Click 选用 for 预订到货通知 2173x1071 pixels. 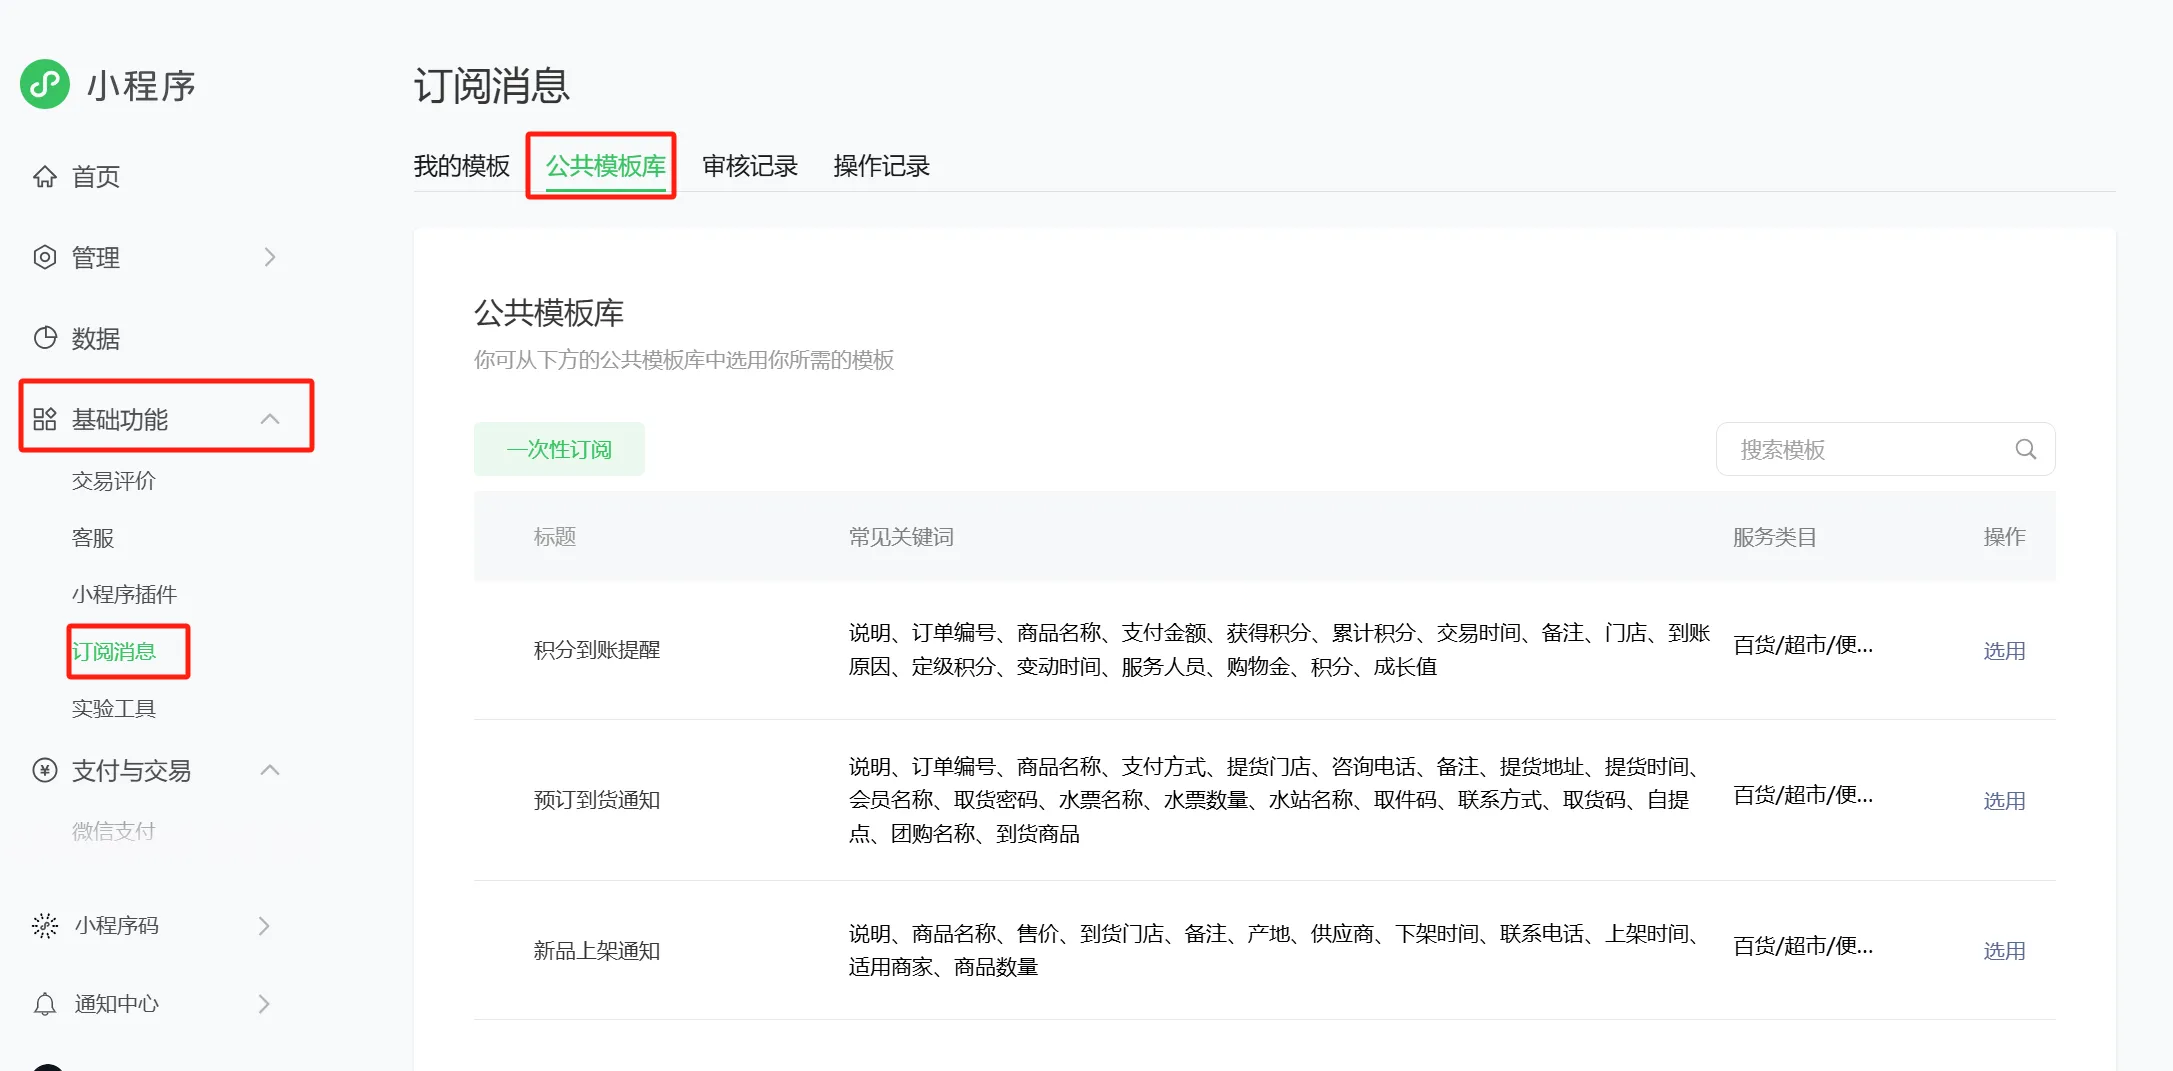point(2005,801)
